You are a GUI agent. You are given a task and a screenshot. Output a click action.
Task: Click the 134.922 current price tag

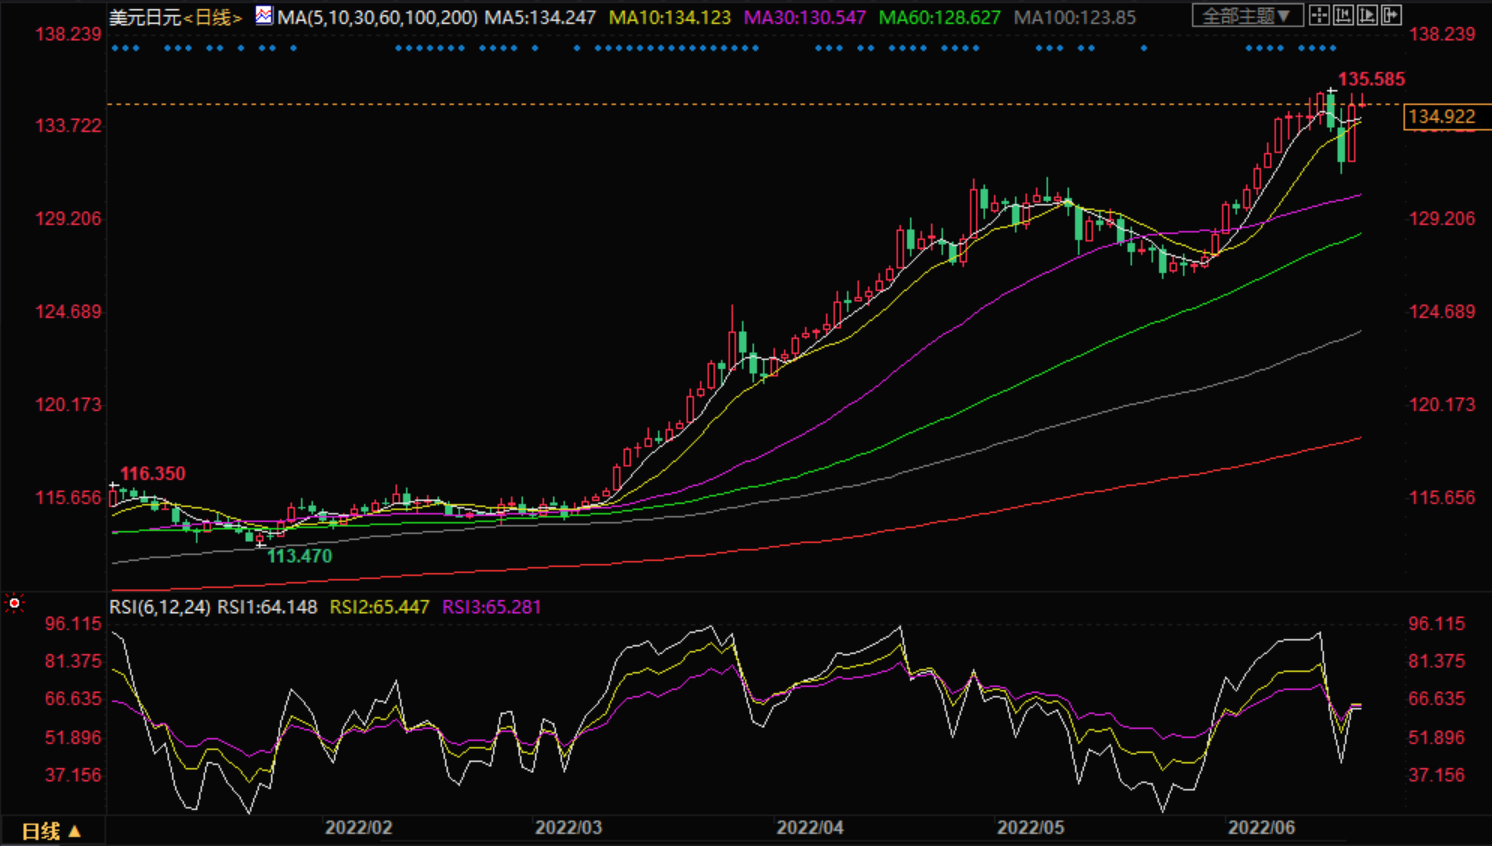tap(1441, 117)
